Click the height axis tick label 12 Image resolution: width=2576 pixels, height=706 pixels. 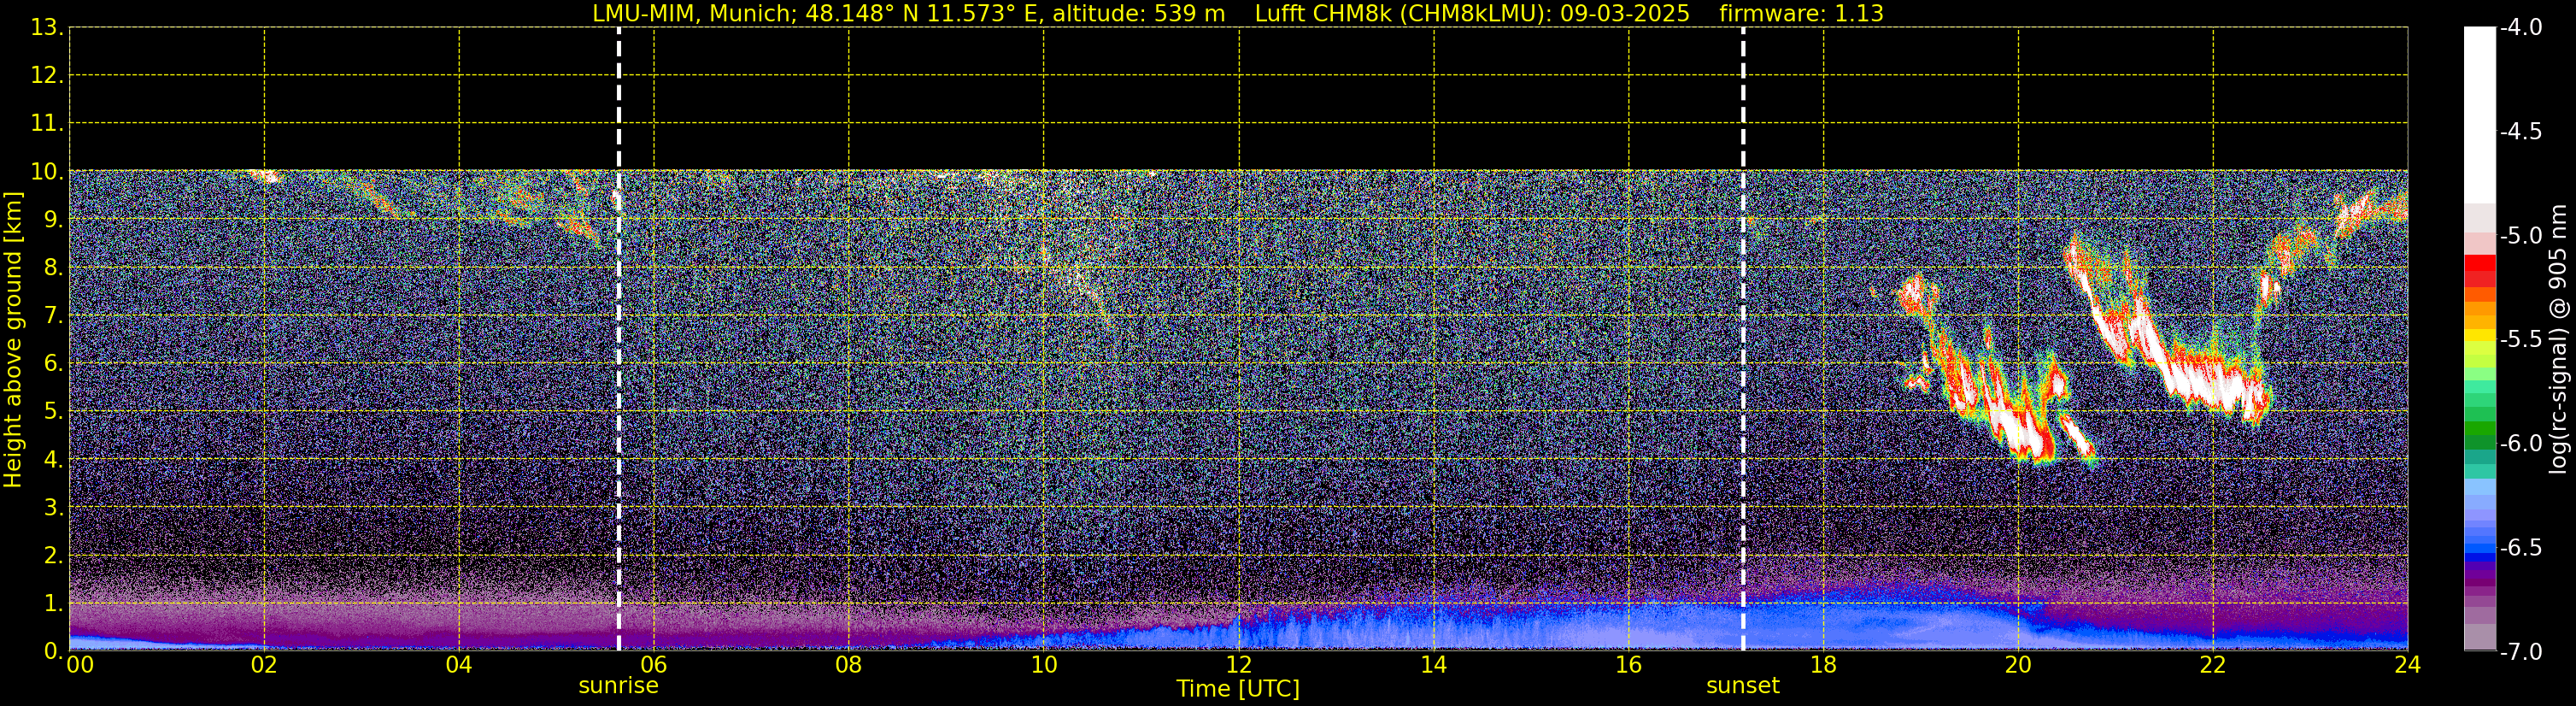coord(45,76)
